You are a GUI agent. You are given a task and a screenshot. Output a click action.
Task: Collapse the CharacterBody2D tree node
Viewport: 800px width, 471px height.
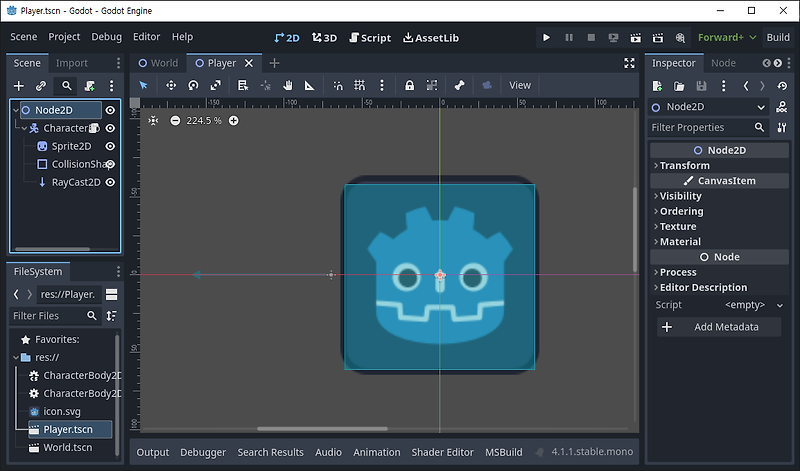click(x=24, y=128)
